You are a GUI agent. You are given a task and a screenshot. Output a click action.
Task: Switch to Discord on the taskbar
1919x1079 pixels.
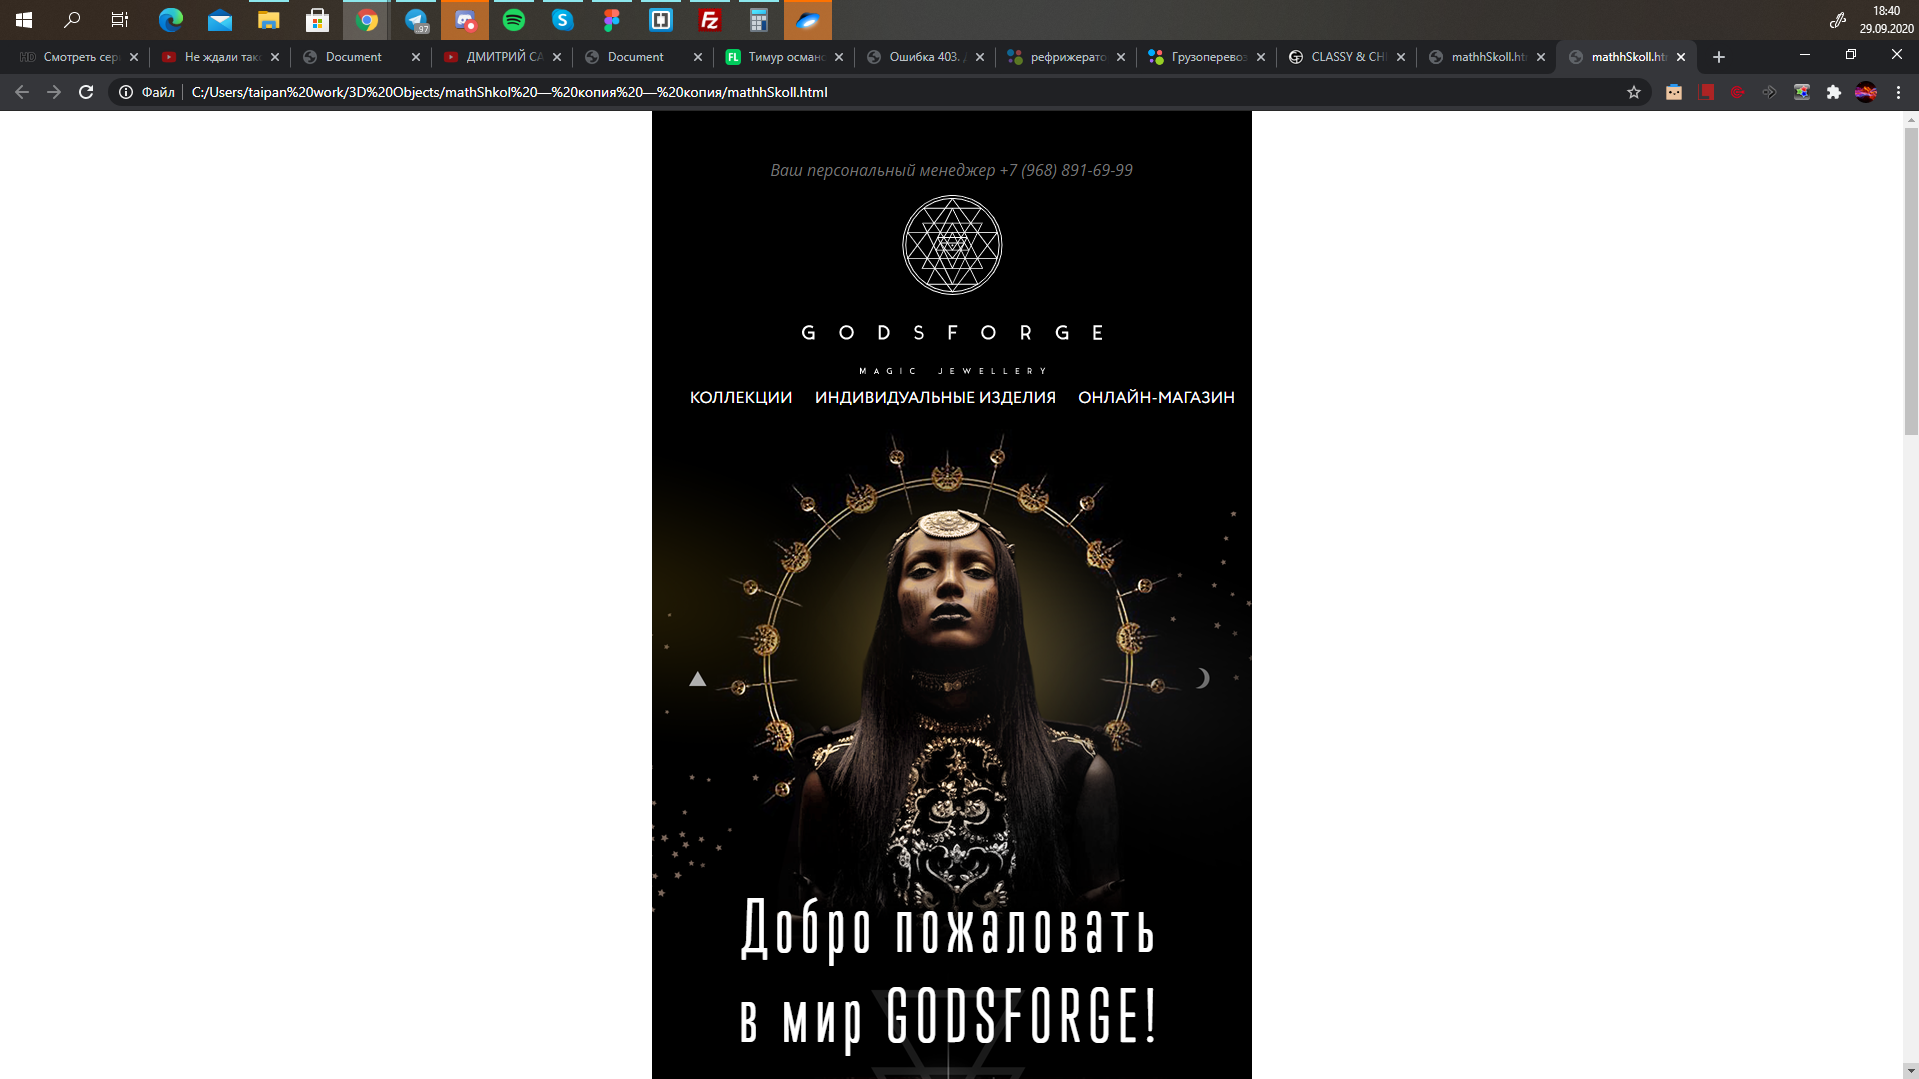point(465,19)
